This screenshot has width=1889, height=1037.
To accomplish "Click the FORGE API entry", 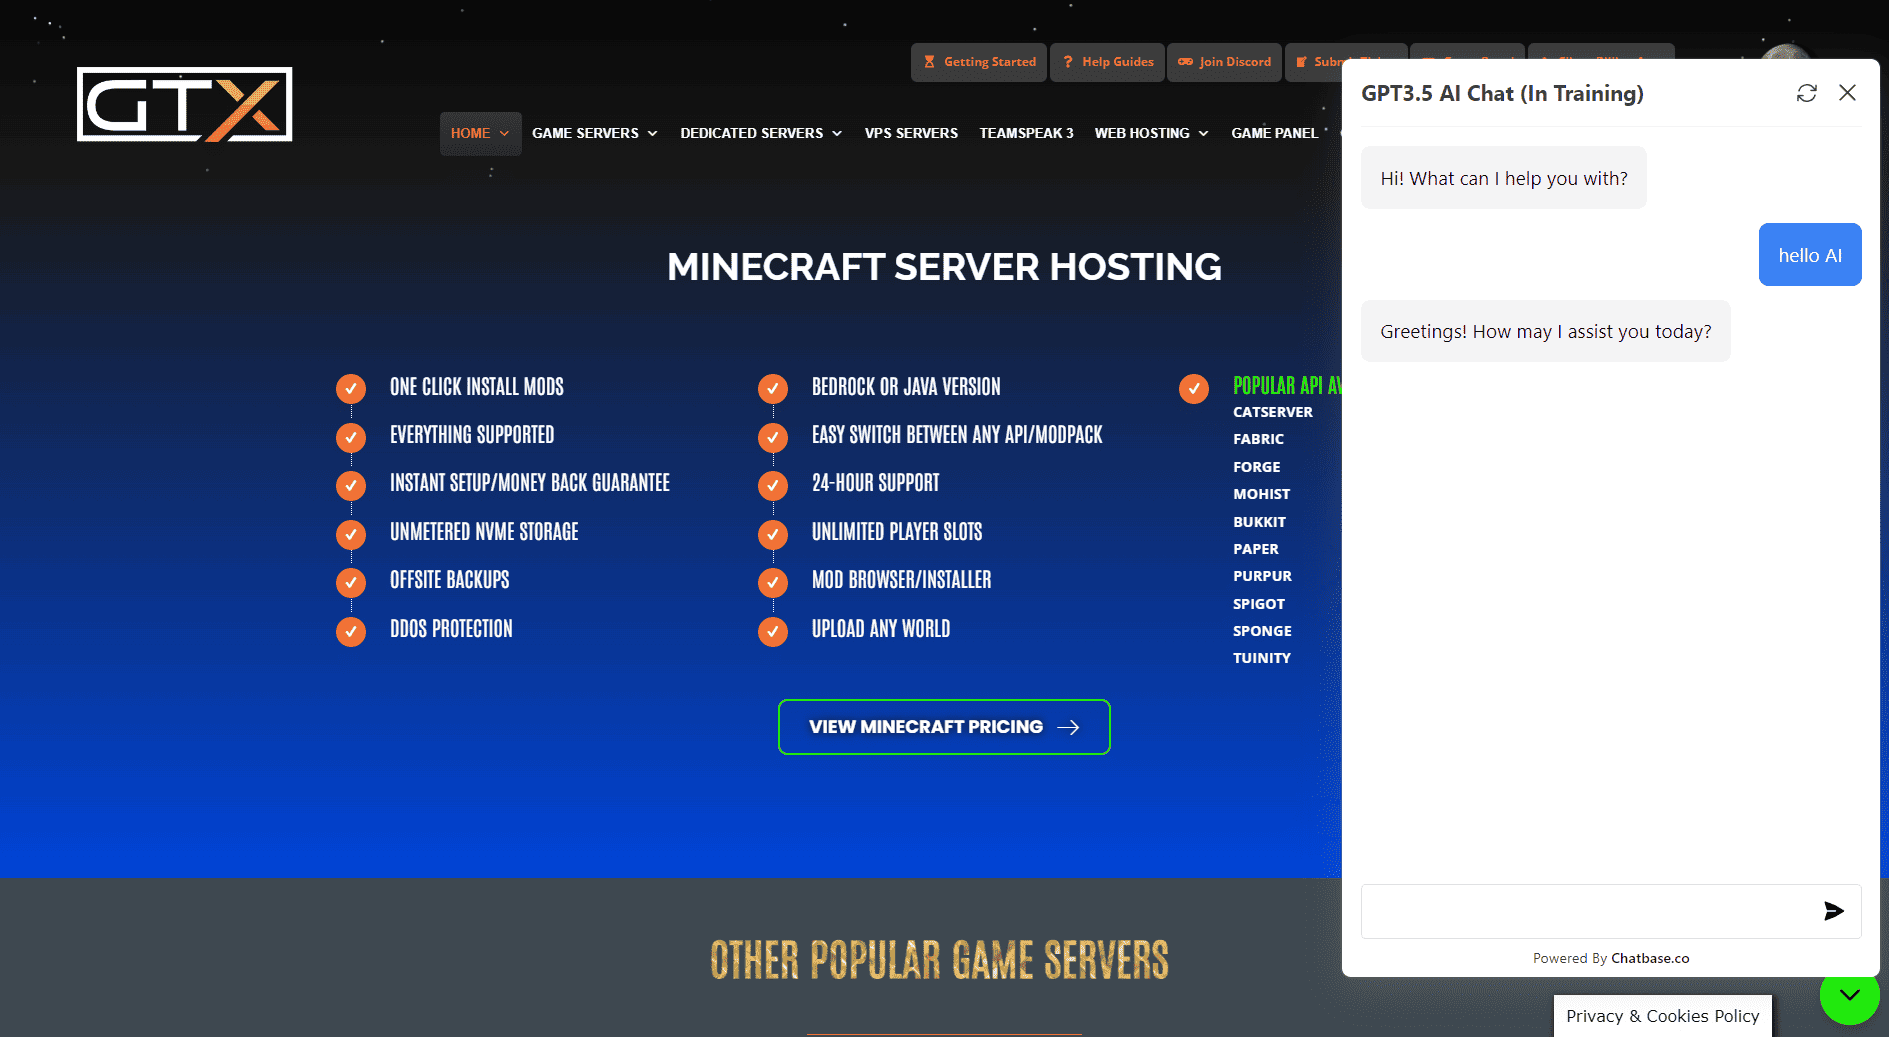I will 1256,467.
